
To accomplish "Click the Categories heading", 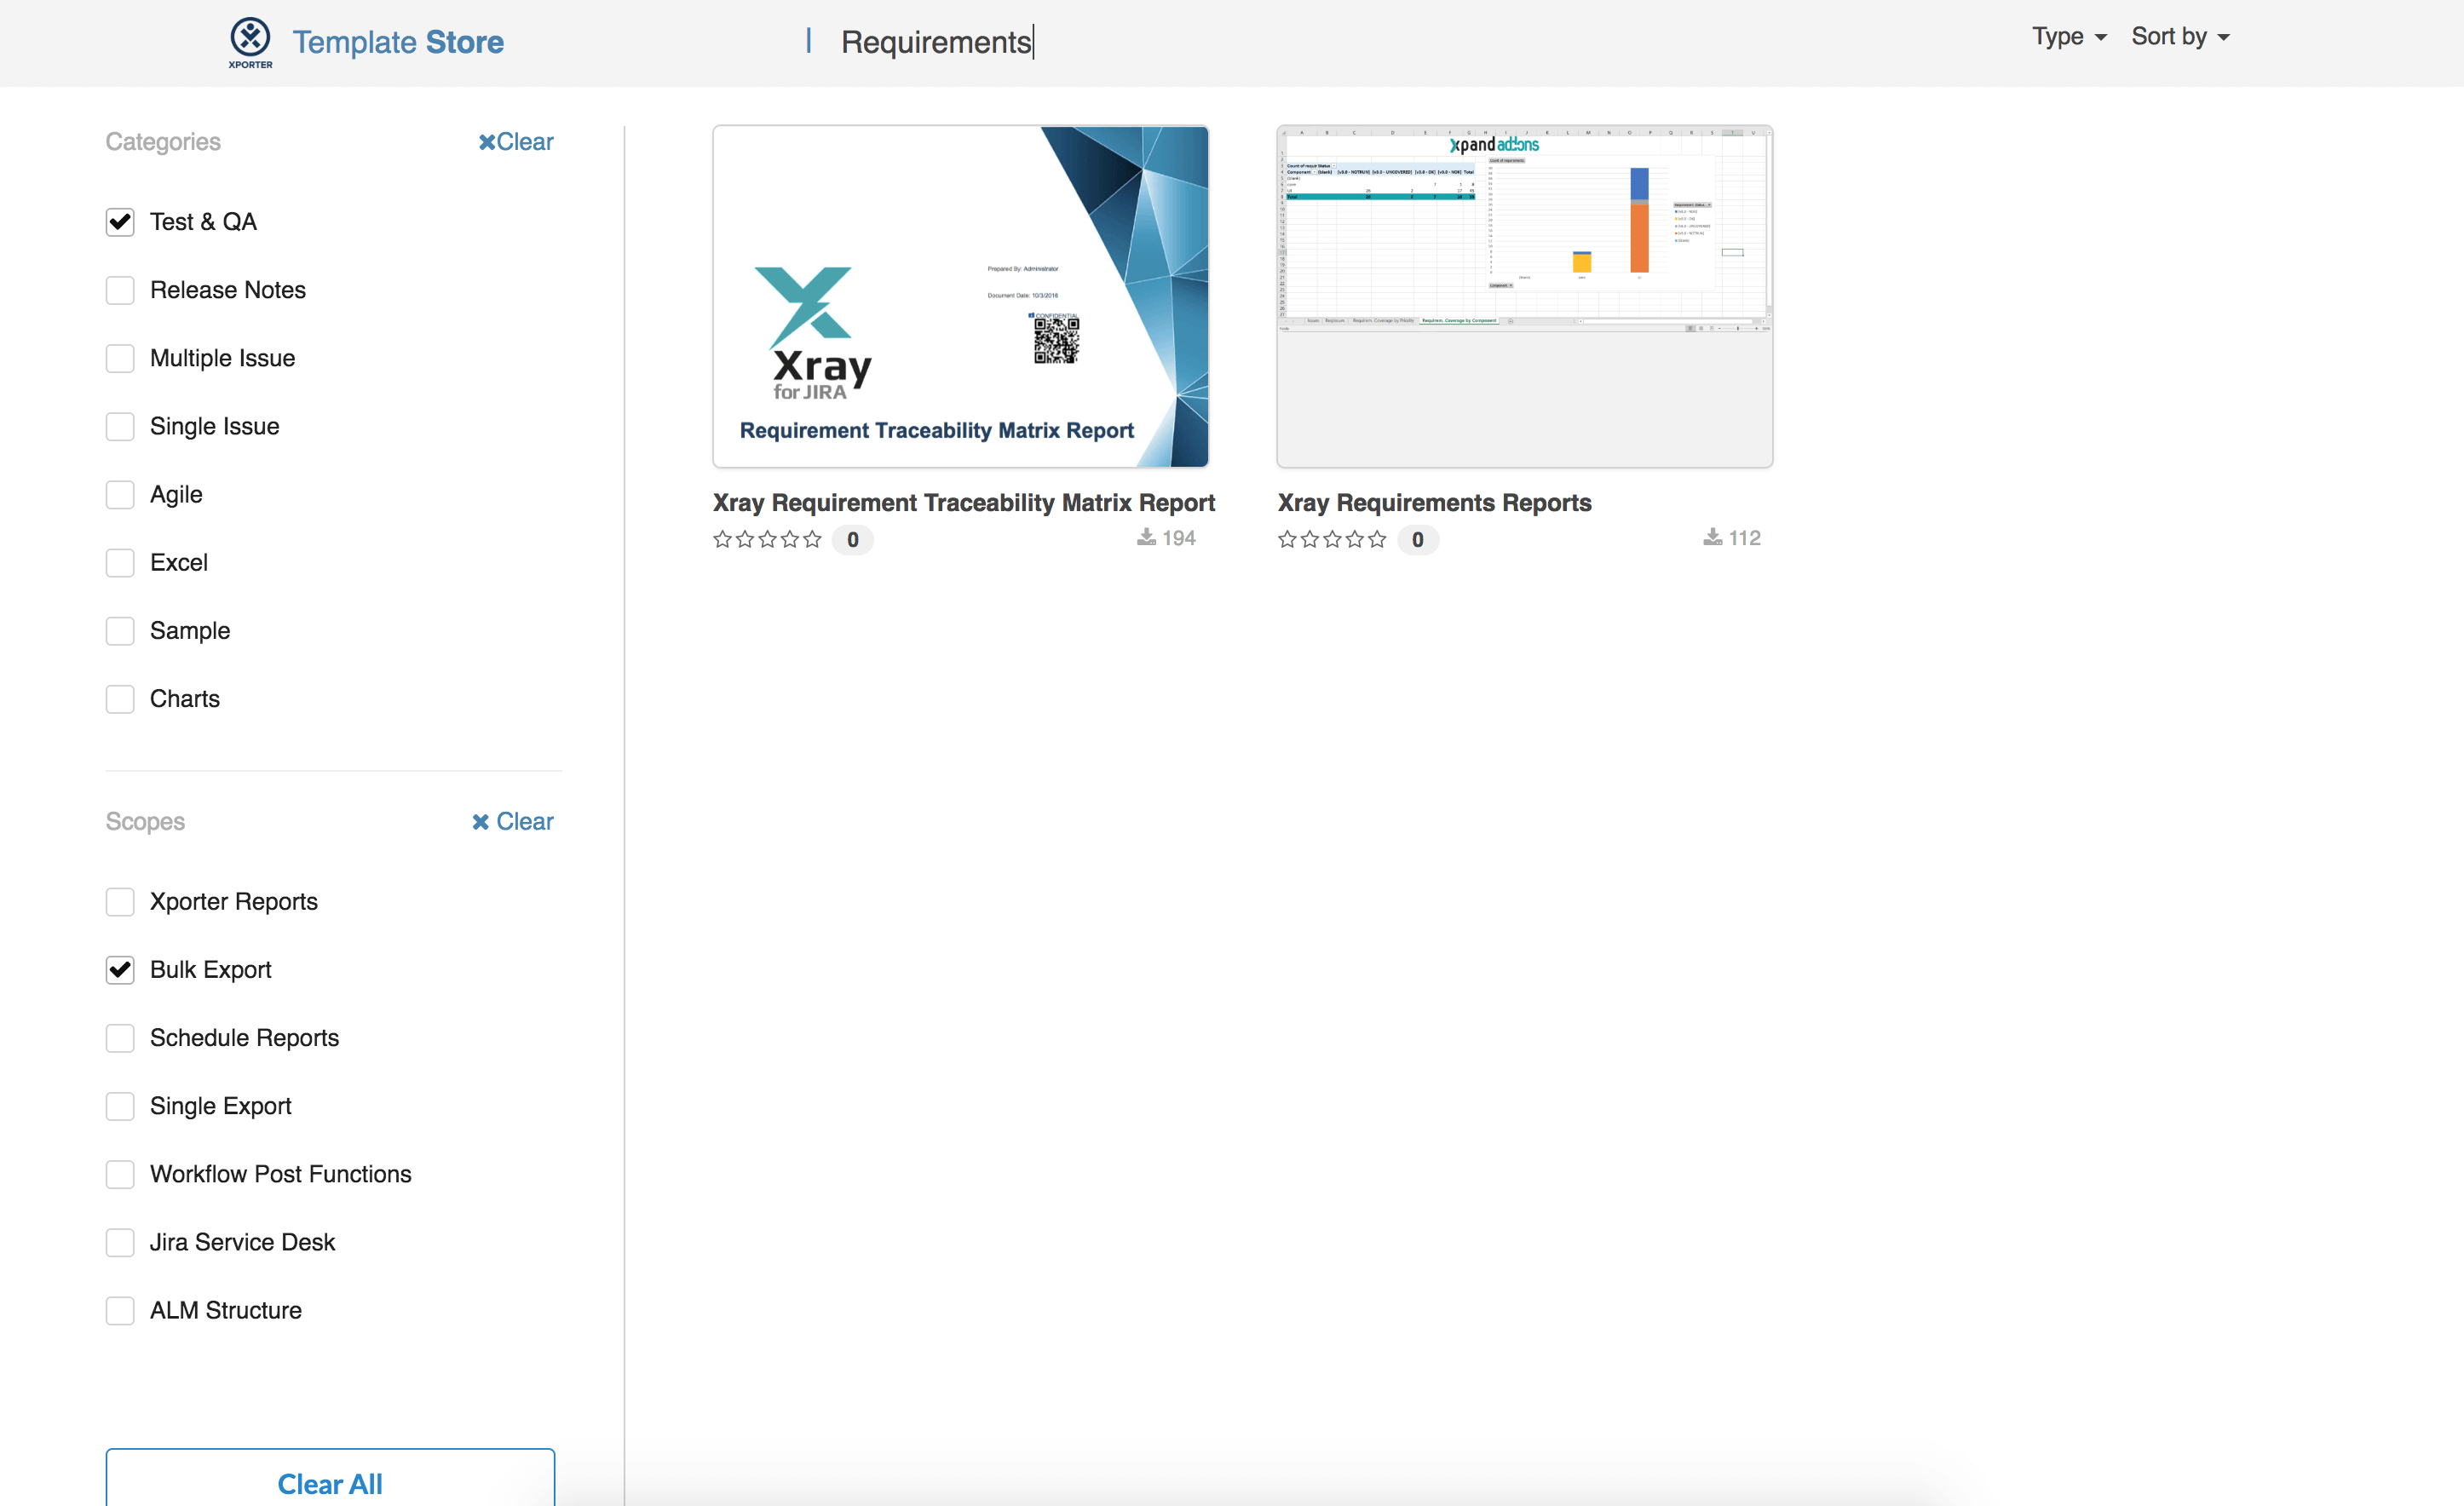I will tap(163, 142).
